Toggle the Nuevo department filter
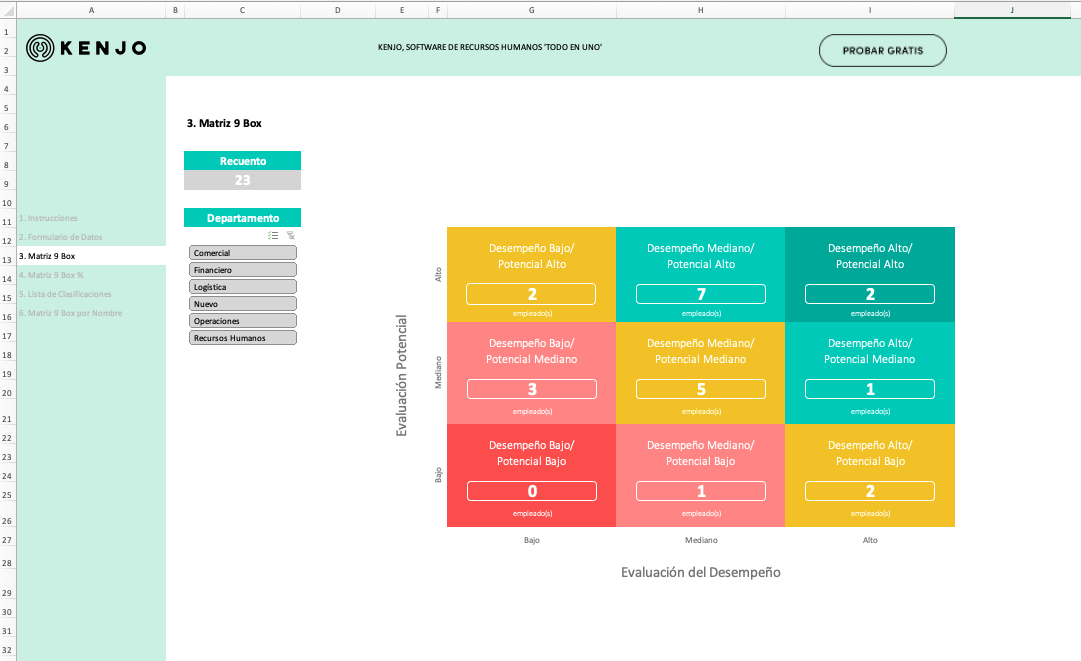1081x661 pixels. [242, 303]
